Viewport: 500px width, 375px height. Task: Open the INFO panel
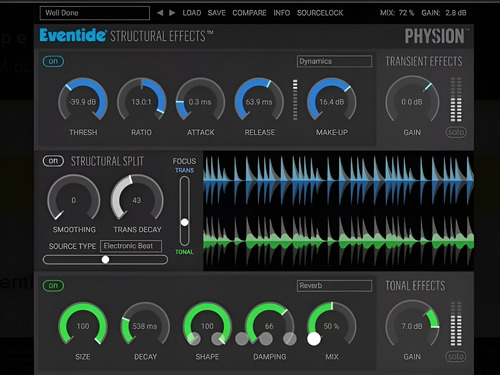pos(282,13)
